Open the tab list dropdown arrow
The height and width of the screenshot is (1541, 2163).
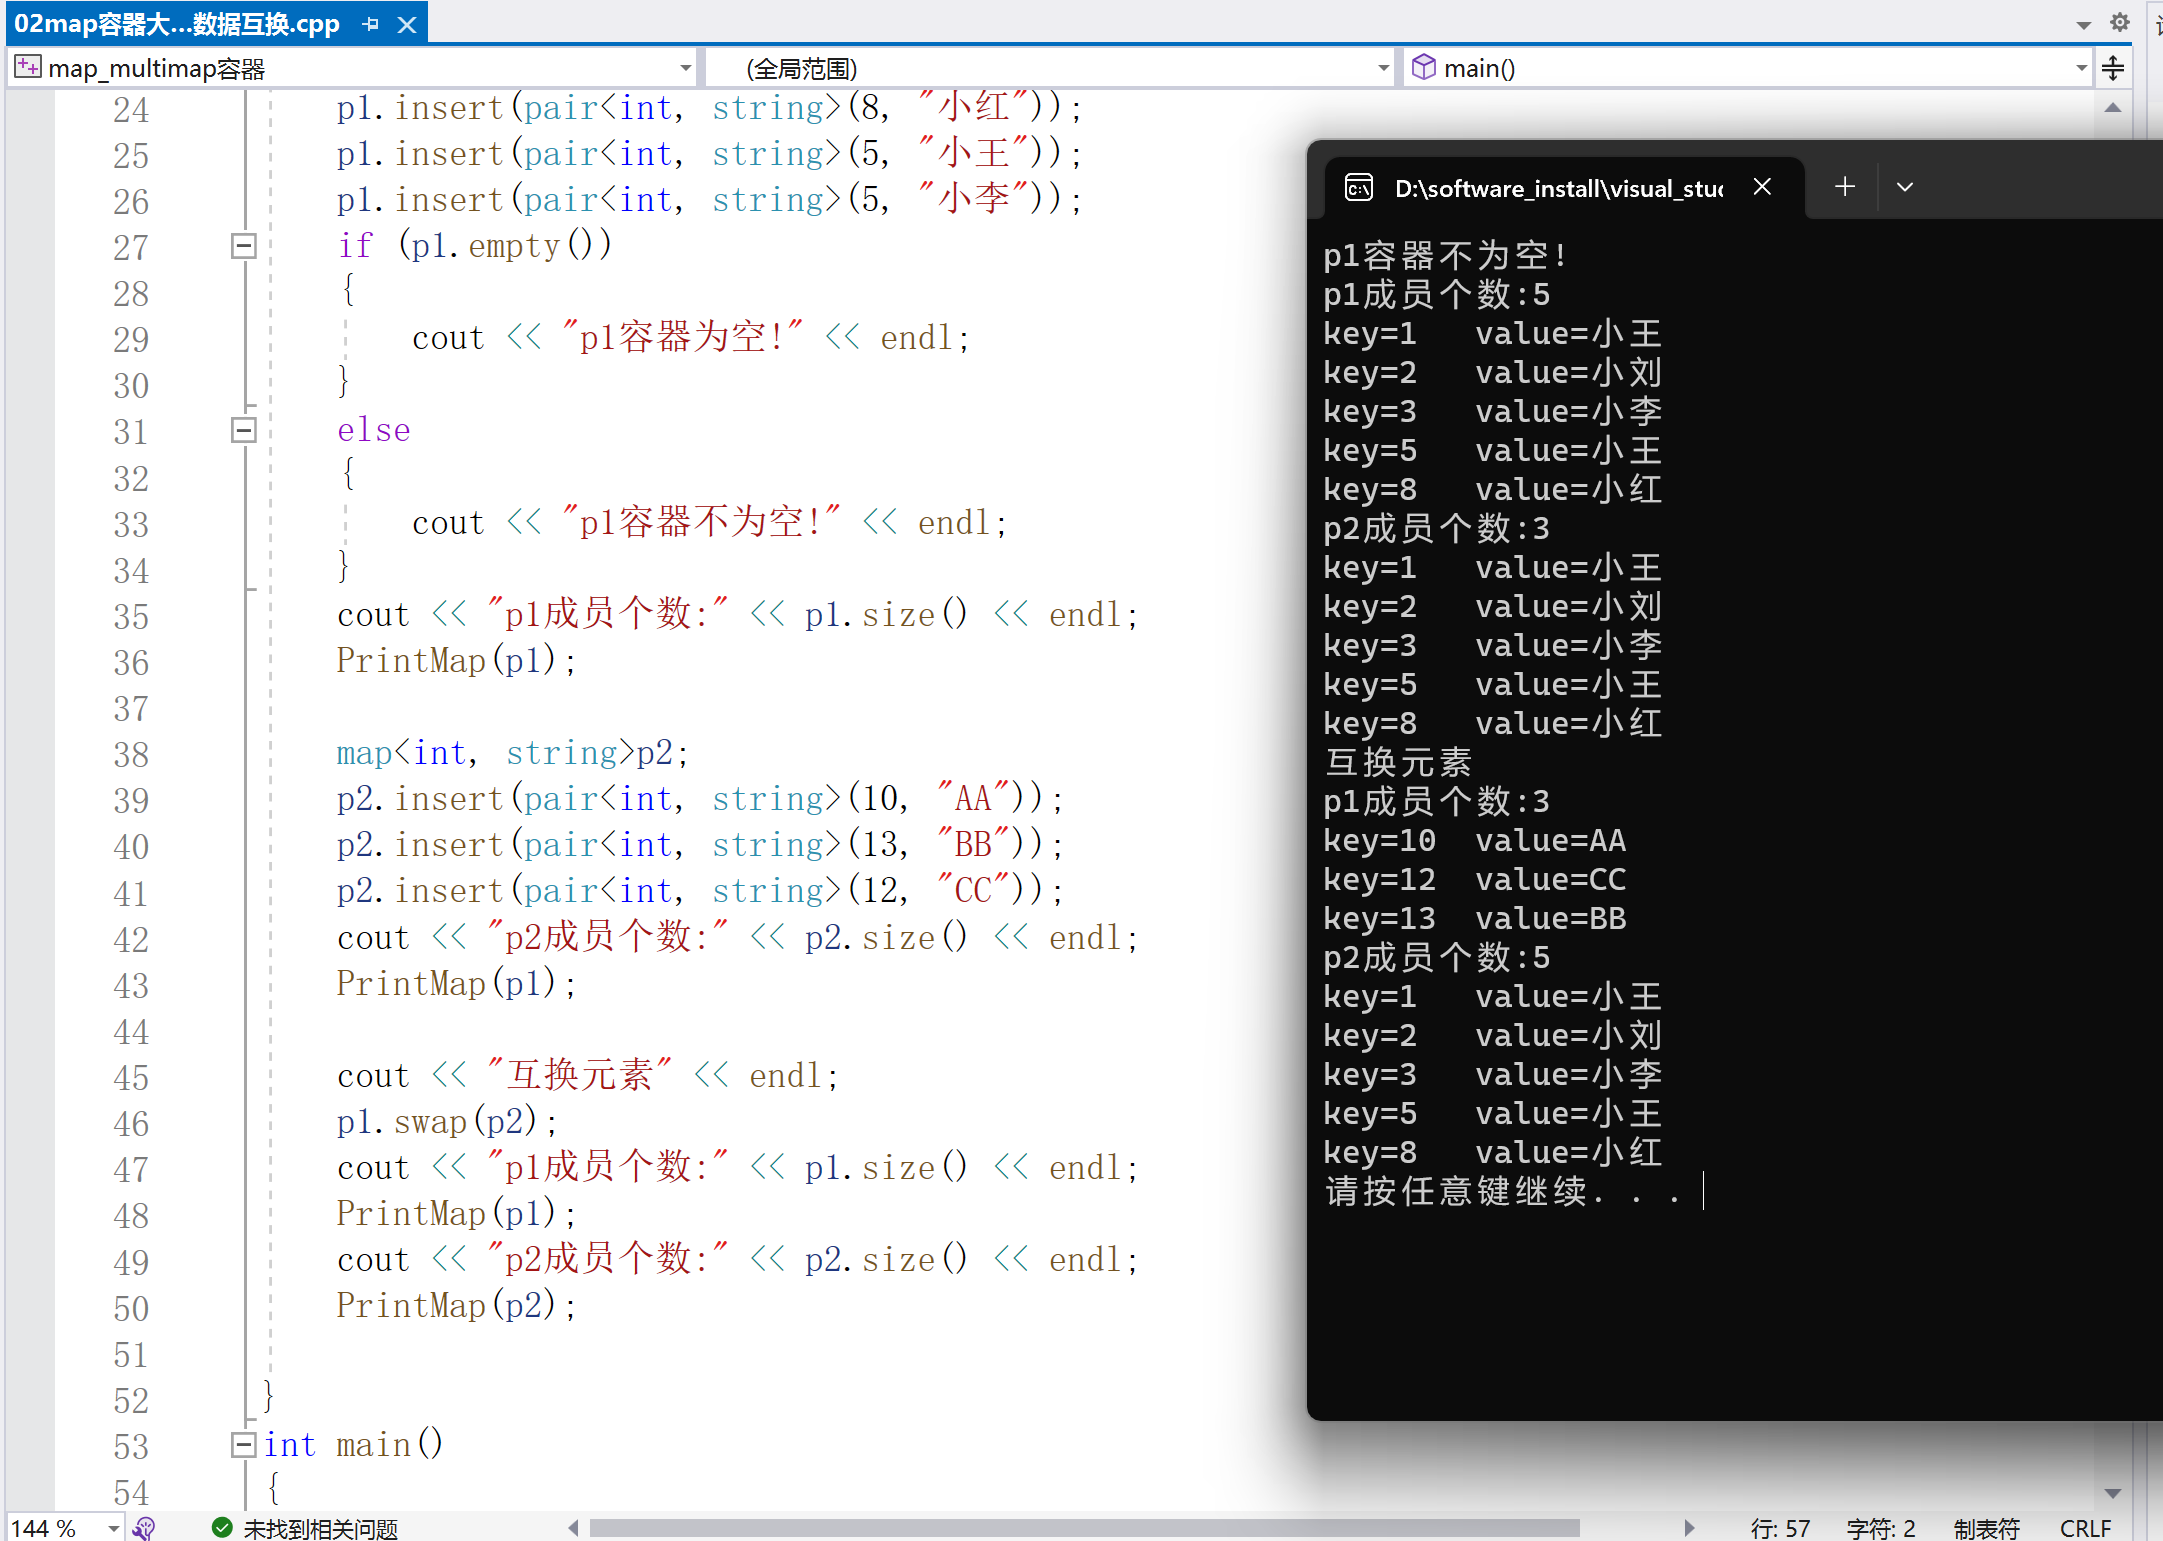(2084, 24)
